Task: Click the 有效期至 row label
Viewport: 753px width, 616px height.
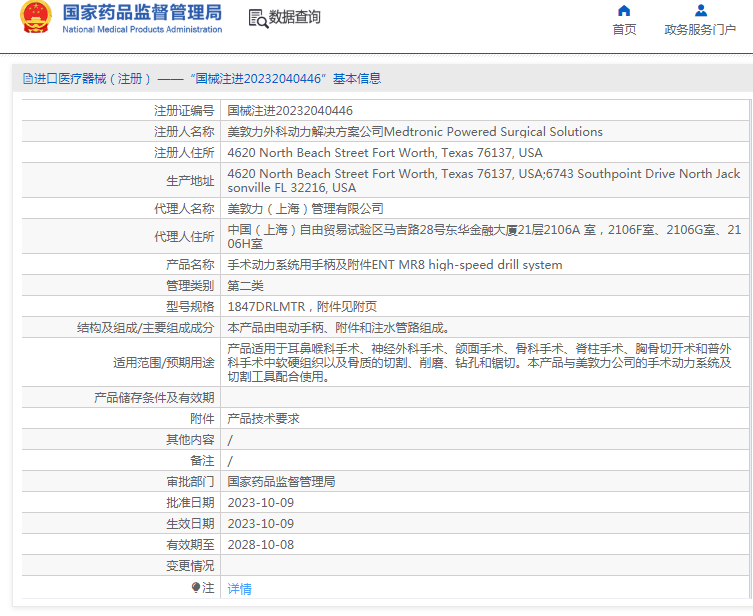Action: click(x=190, y=545)
